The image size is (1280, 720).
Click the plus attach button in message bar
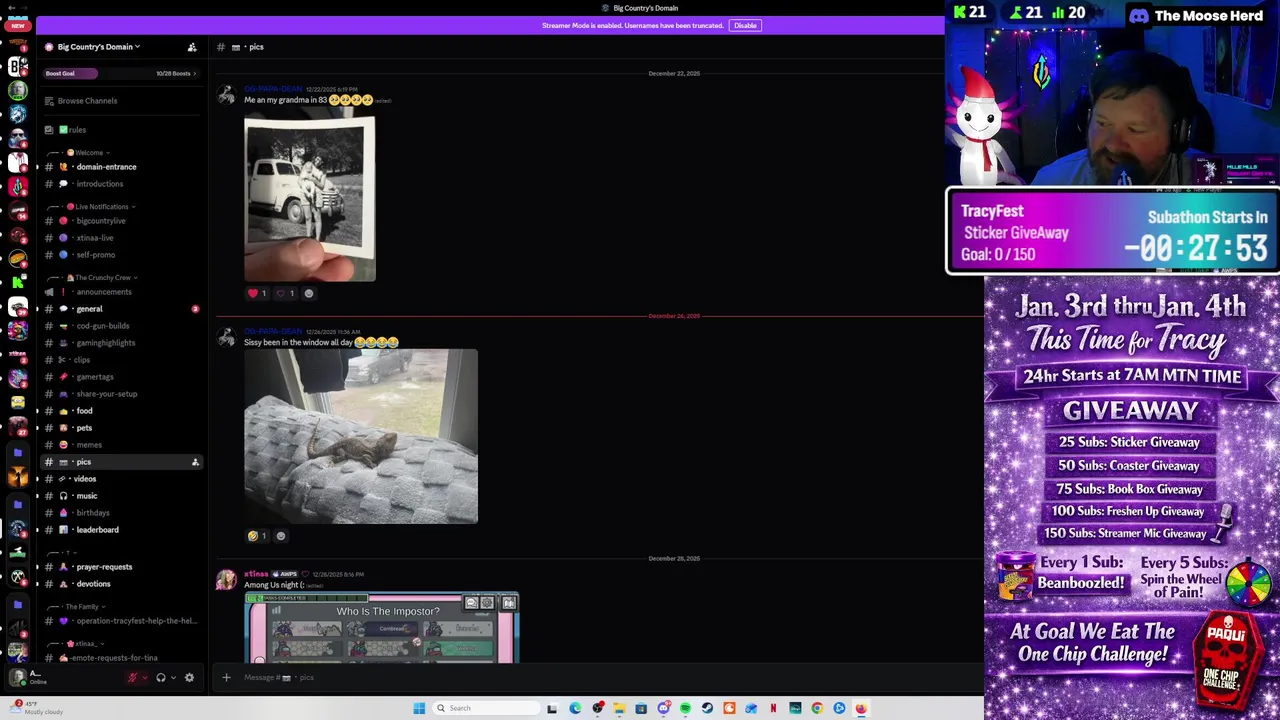(226, 677)
